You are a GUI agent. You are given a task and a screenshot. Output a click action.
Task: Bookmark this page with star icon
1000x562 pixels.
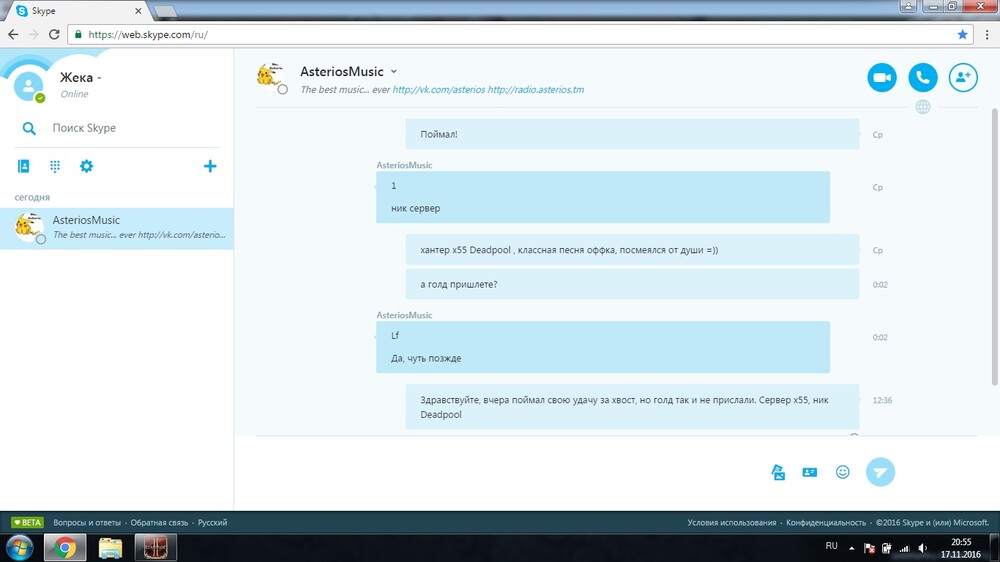coord(962,34)
